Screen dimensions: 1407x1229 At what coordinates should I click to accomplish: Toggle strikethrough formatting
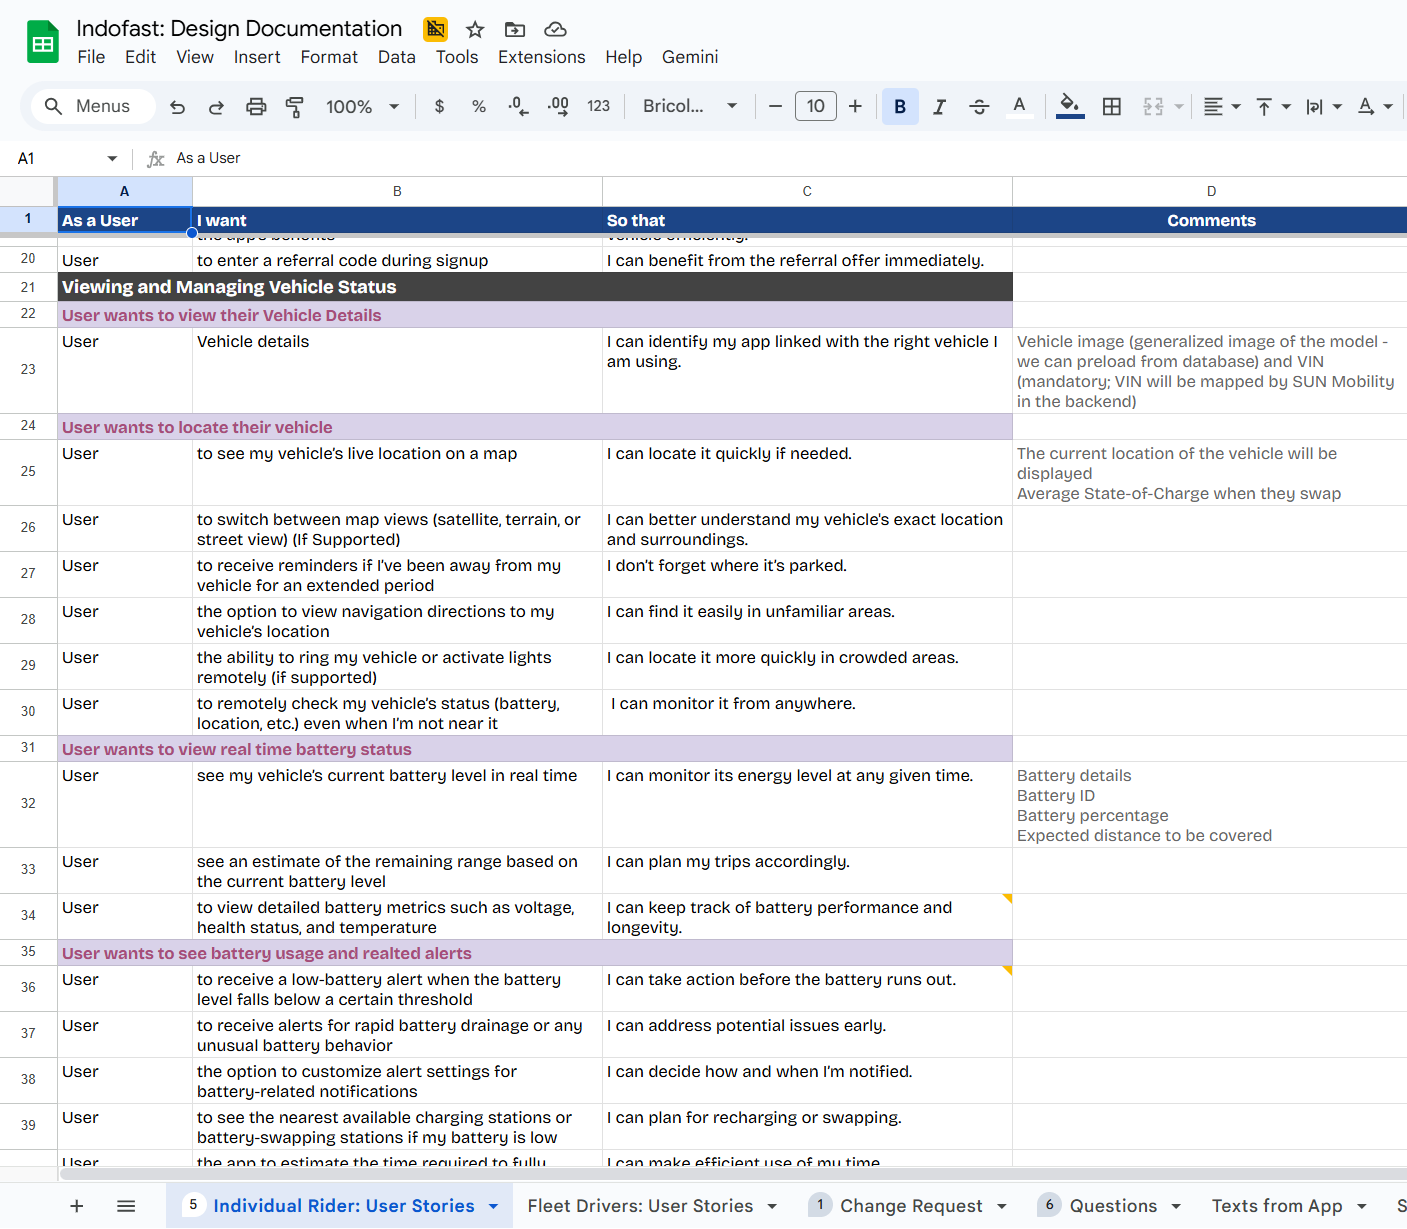[x=979, y=107]
